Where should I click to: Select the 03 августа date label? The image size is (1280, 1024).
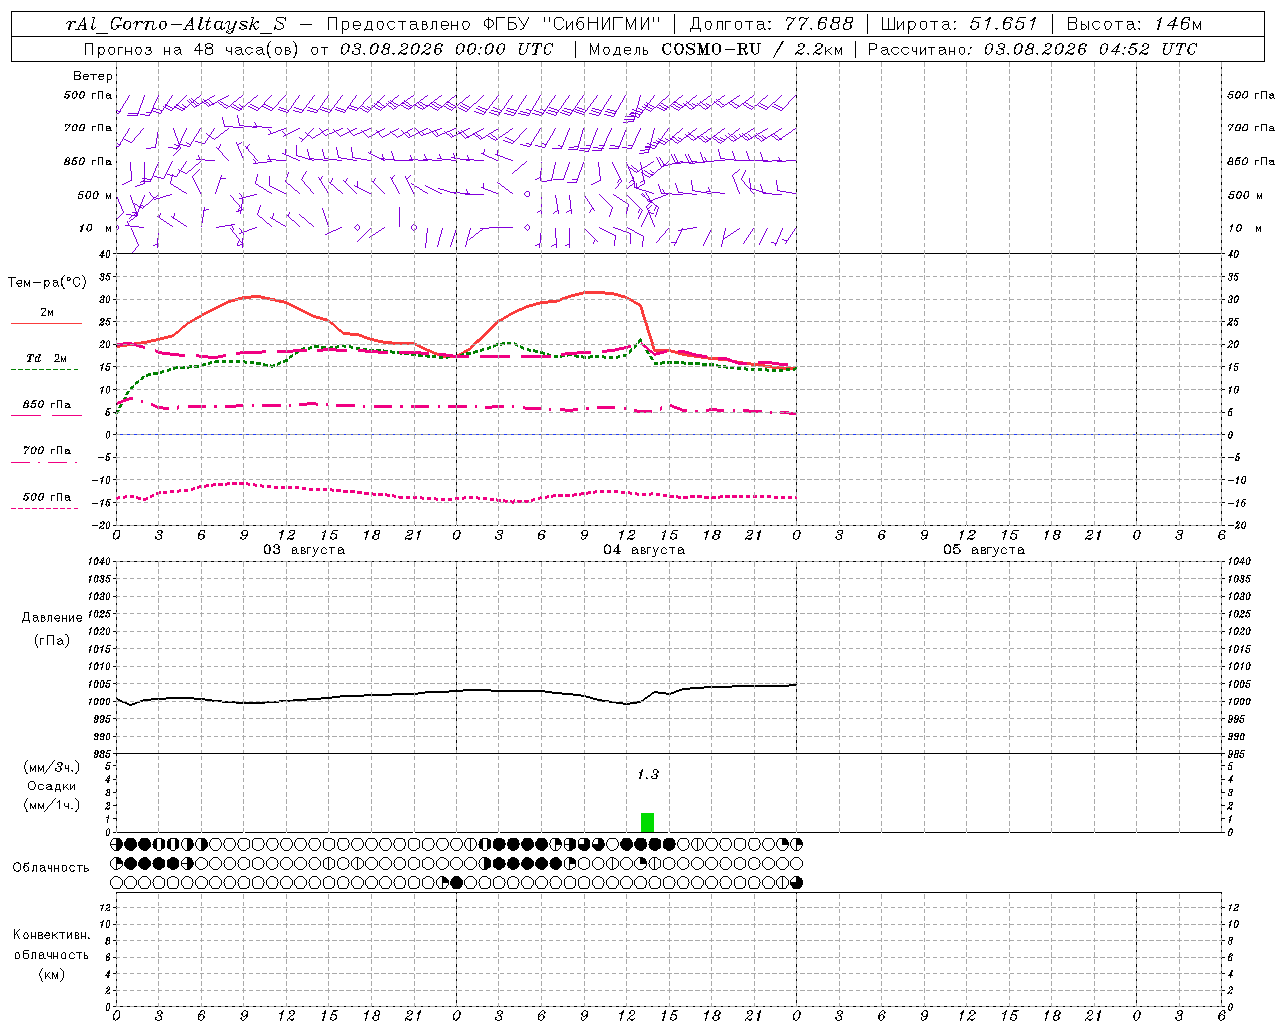[304, 549]
